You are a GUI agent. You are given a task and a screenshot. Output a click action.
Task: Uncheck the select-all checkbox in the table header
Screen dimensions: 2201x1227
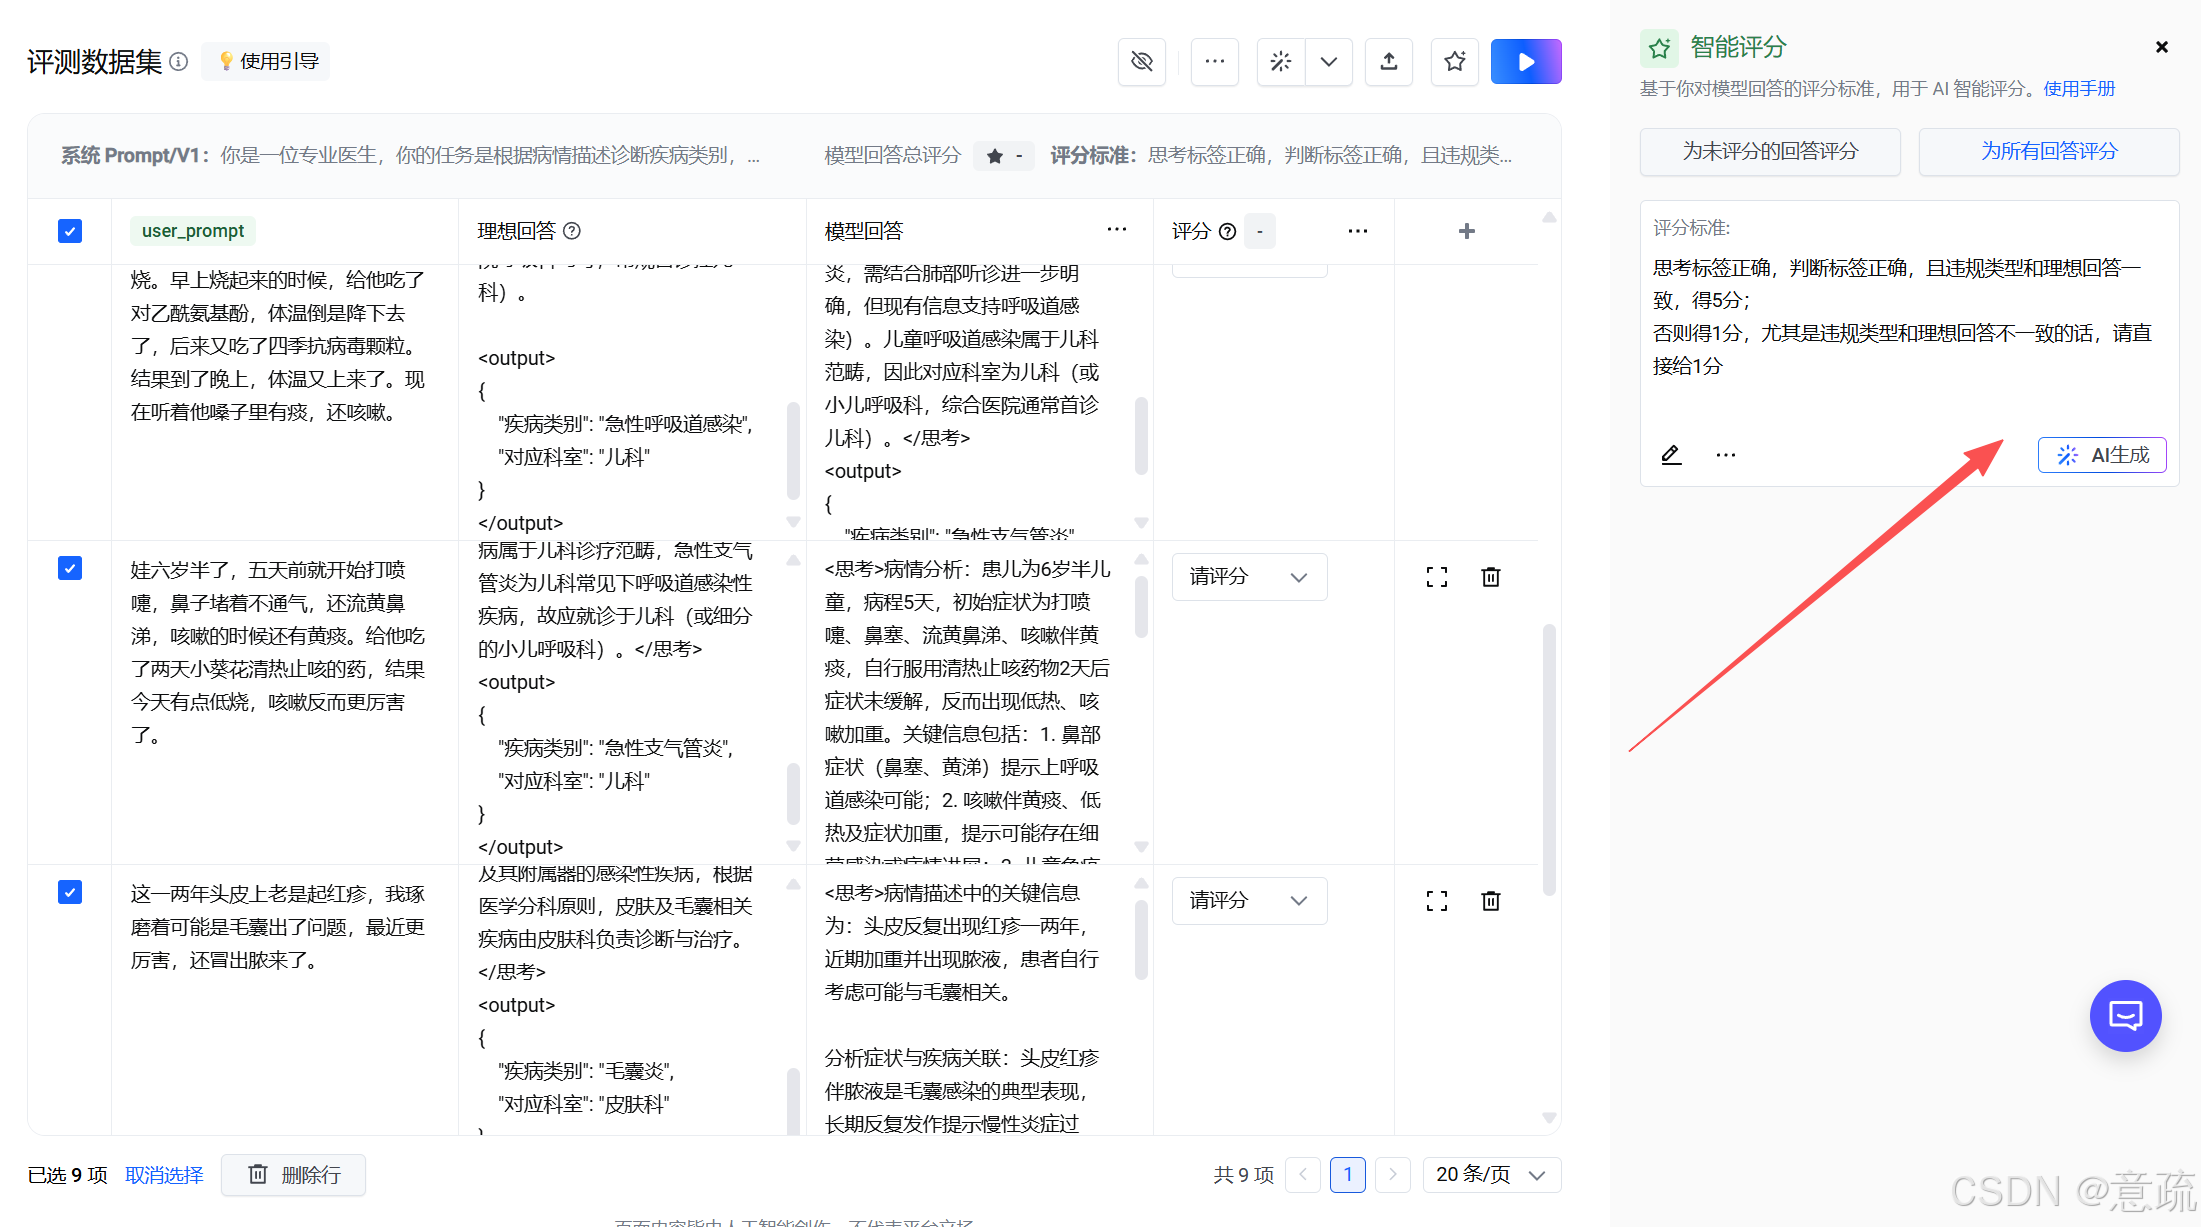70,231
